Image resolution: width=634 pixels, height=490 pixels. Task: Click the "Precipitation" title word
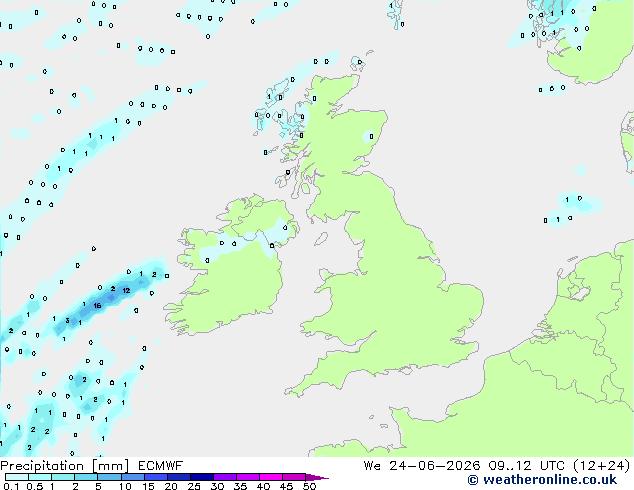(42, 466)
